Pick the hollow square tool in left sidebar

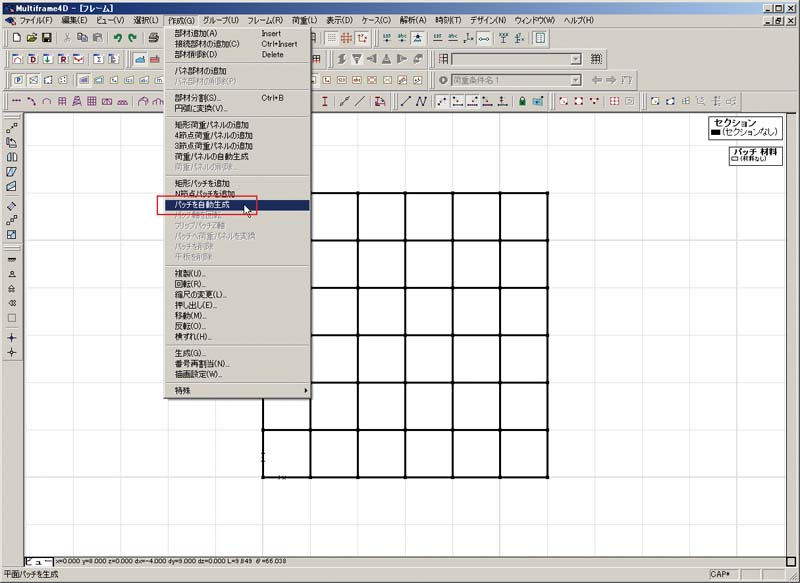[12, 318]
